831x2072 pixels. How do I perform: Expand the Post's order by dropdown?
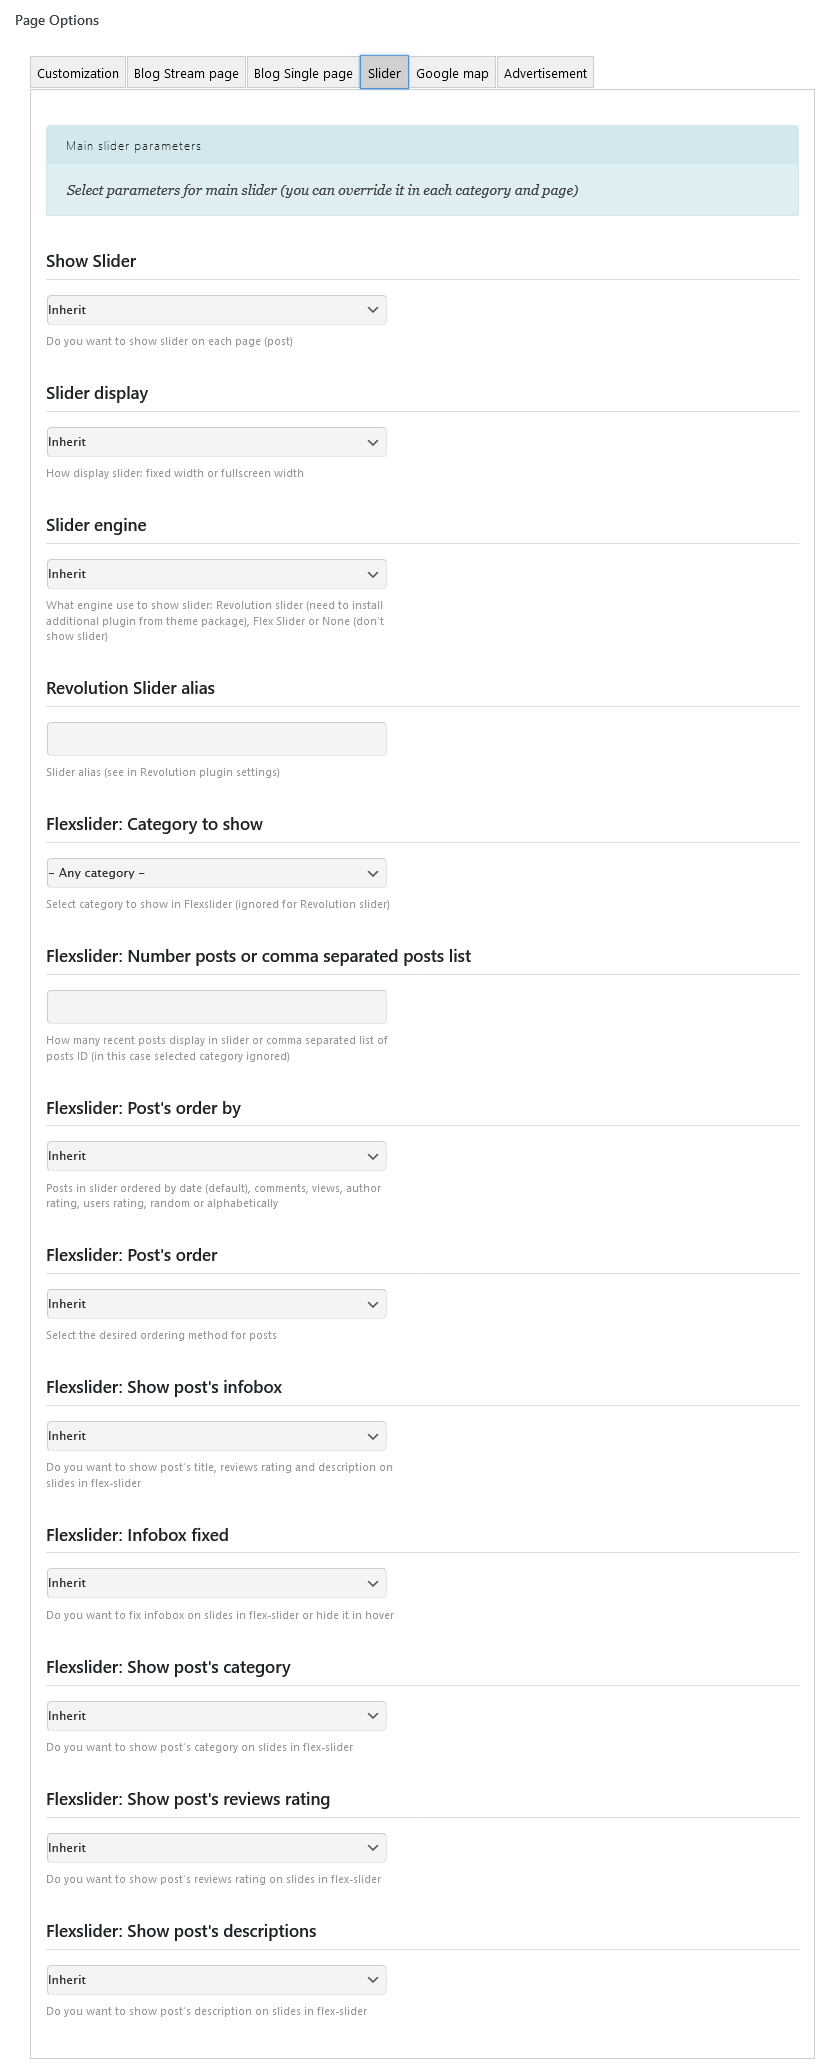click(x=216, y=1156)
